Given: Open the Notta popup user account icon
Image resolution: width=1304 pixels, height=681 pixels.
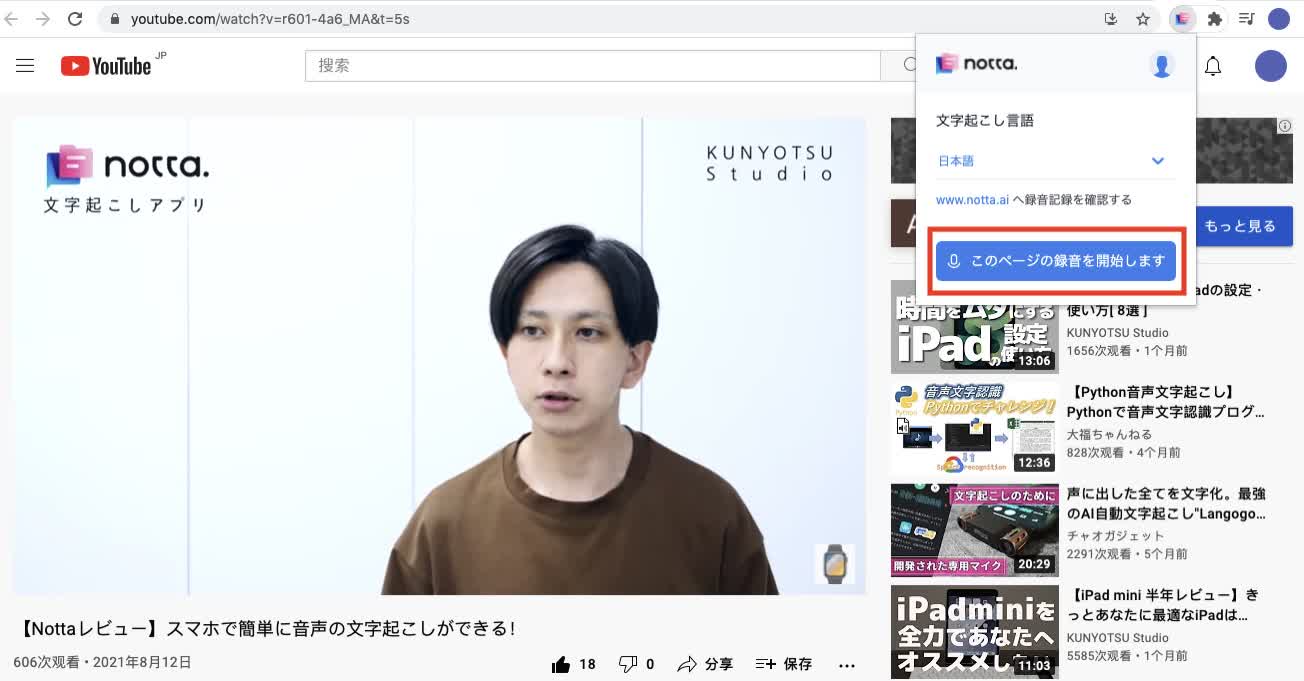Looking at the screenshot, I should tap(1162, 65).
